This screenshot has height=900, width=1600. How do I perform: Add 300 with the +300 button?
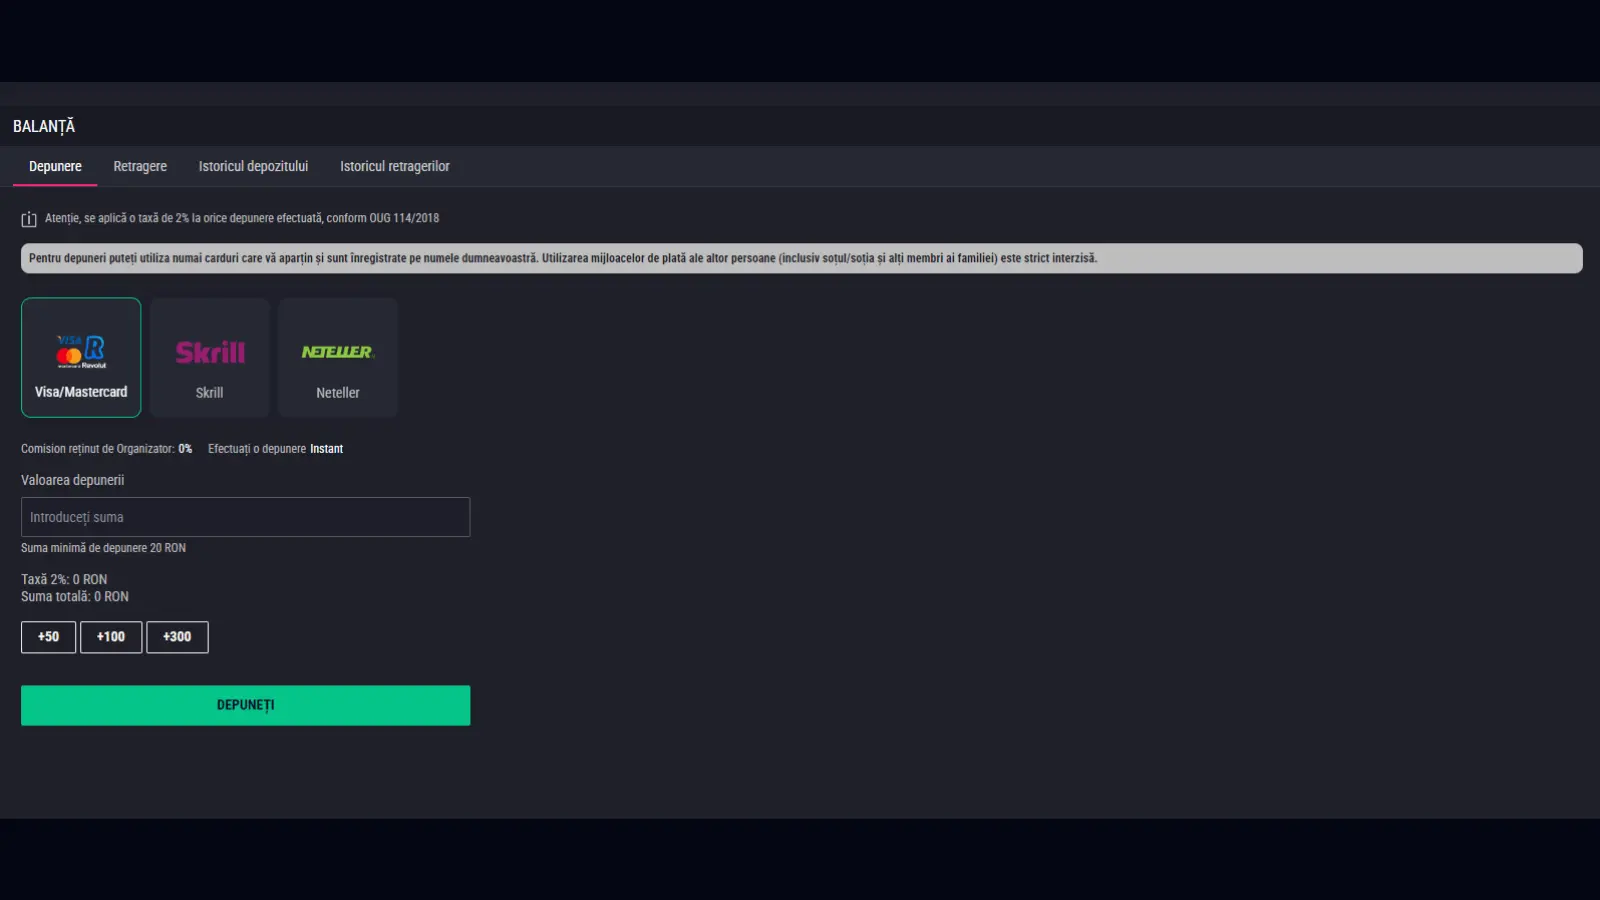pos(177,637)
